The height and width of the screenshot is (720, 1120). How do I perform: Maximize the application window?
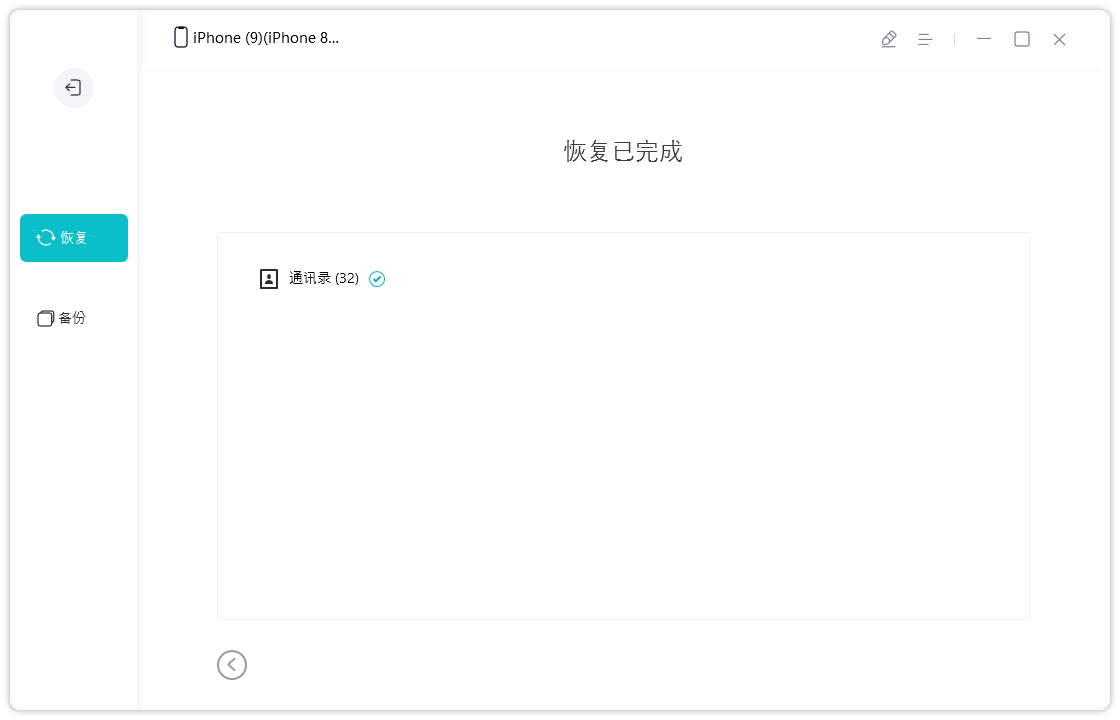coord(1022,39)
